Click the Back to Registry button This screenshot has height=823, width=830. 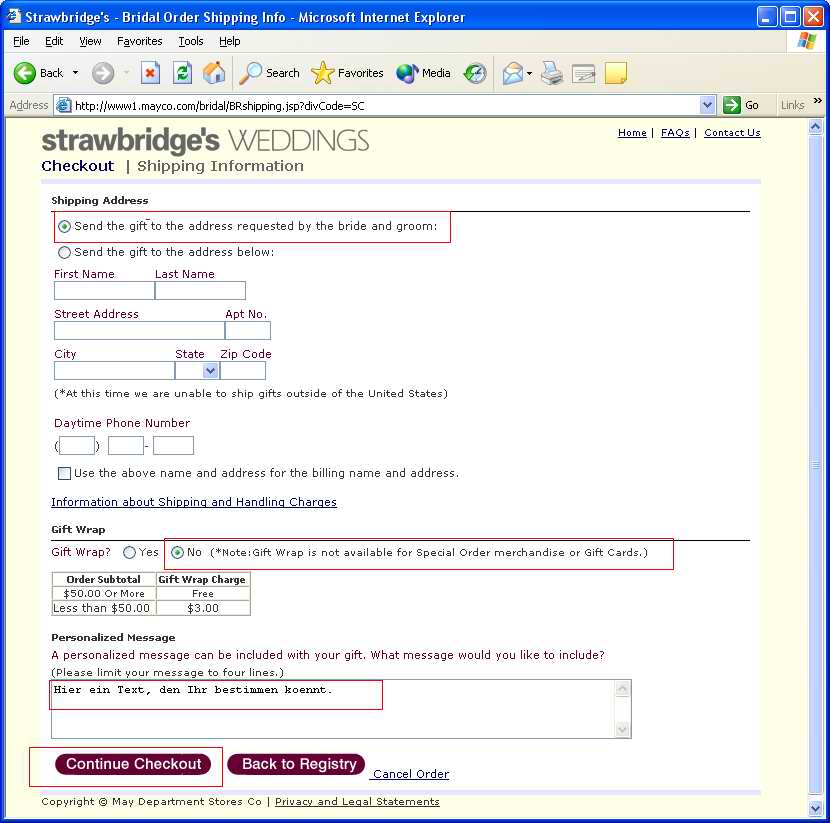(x=296, y=764)
